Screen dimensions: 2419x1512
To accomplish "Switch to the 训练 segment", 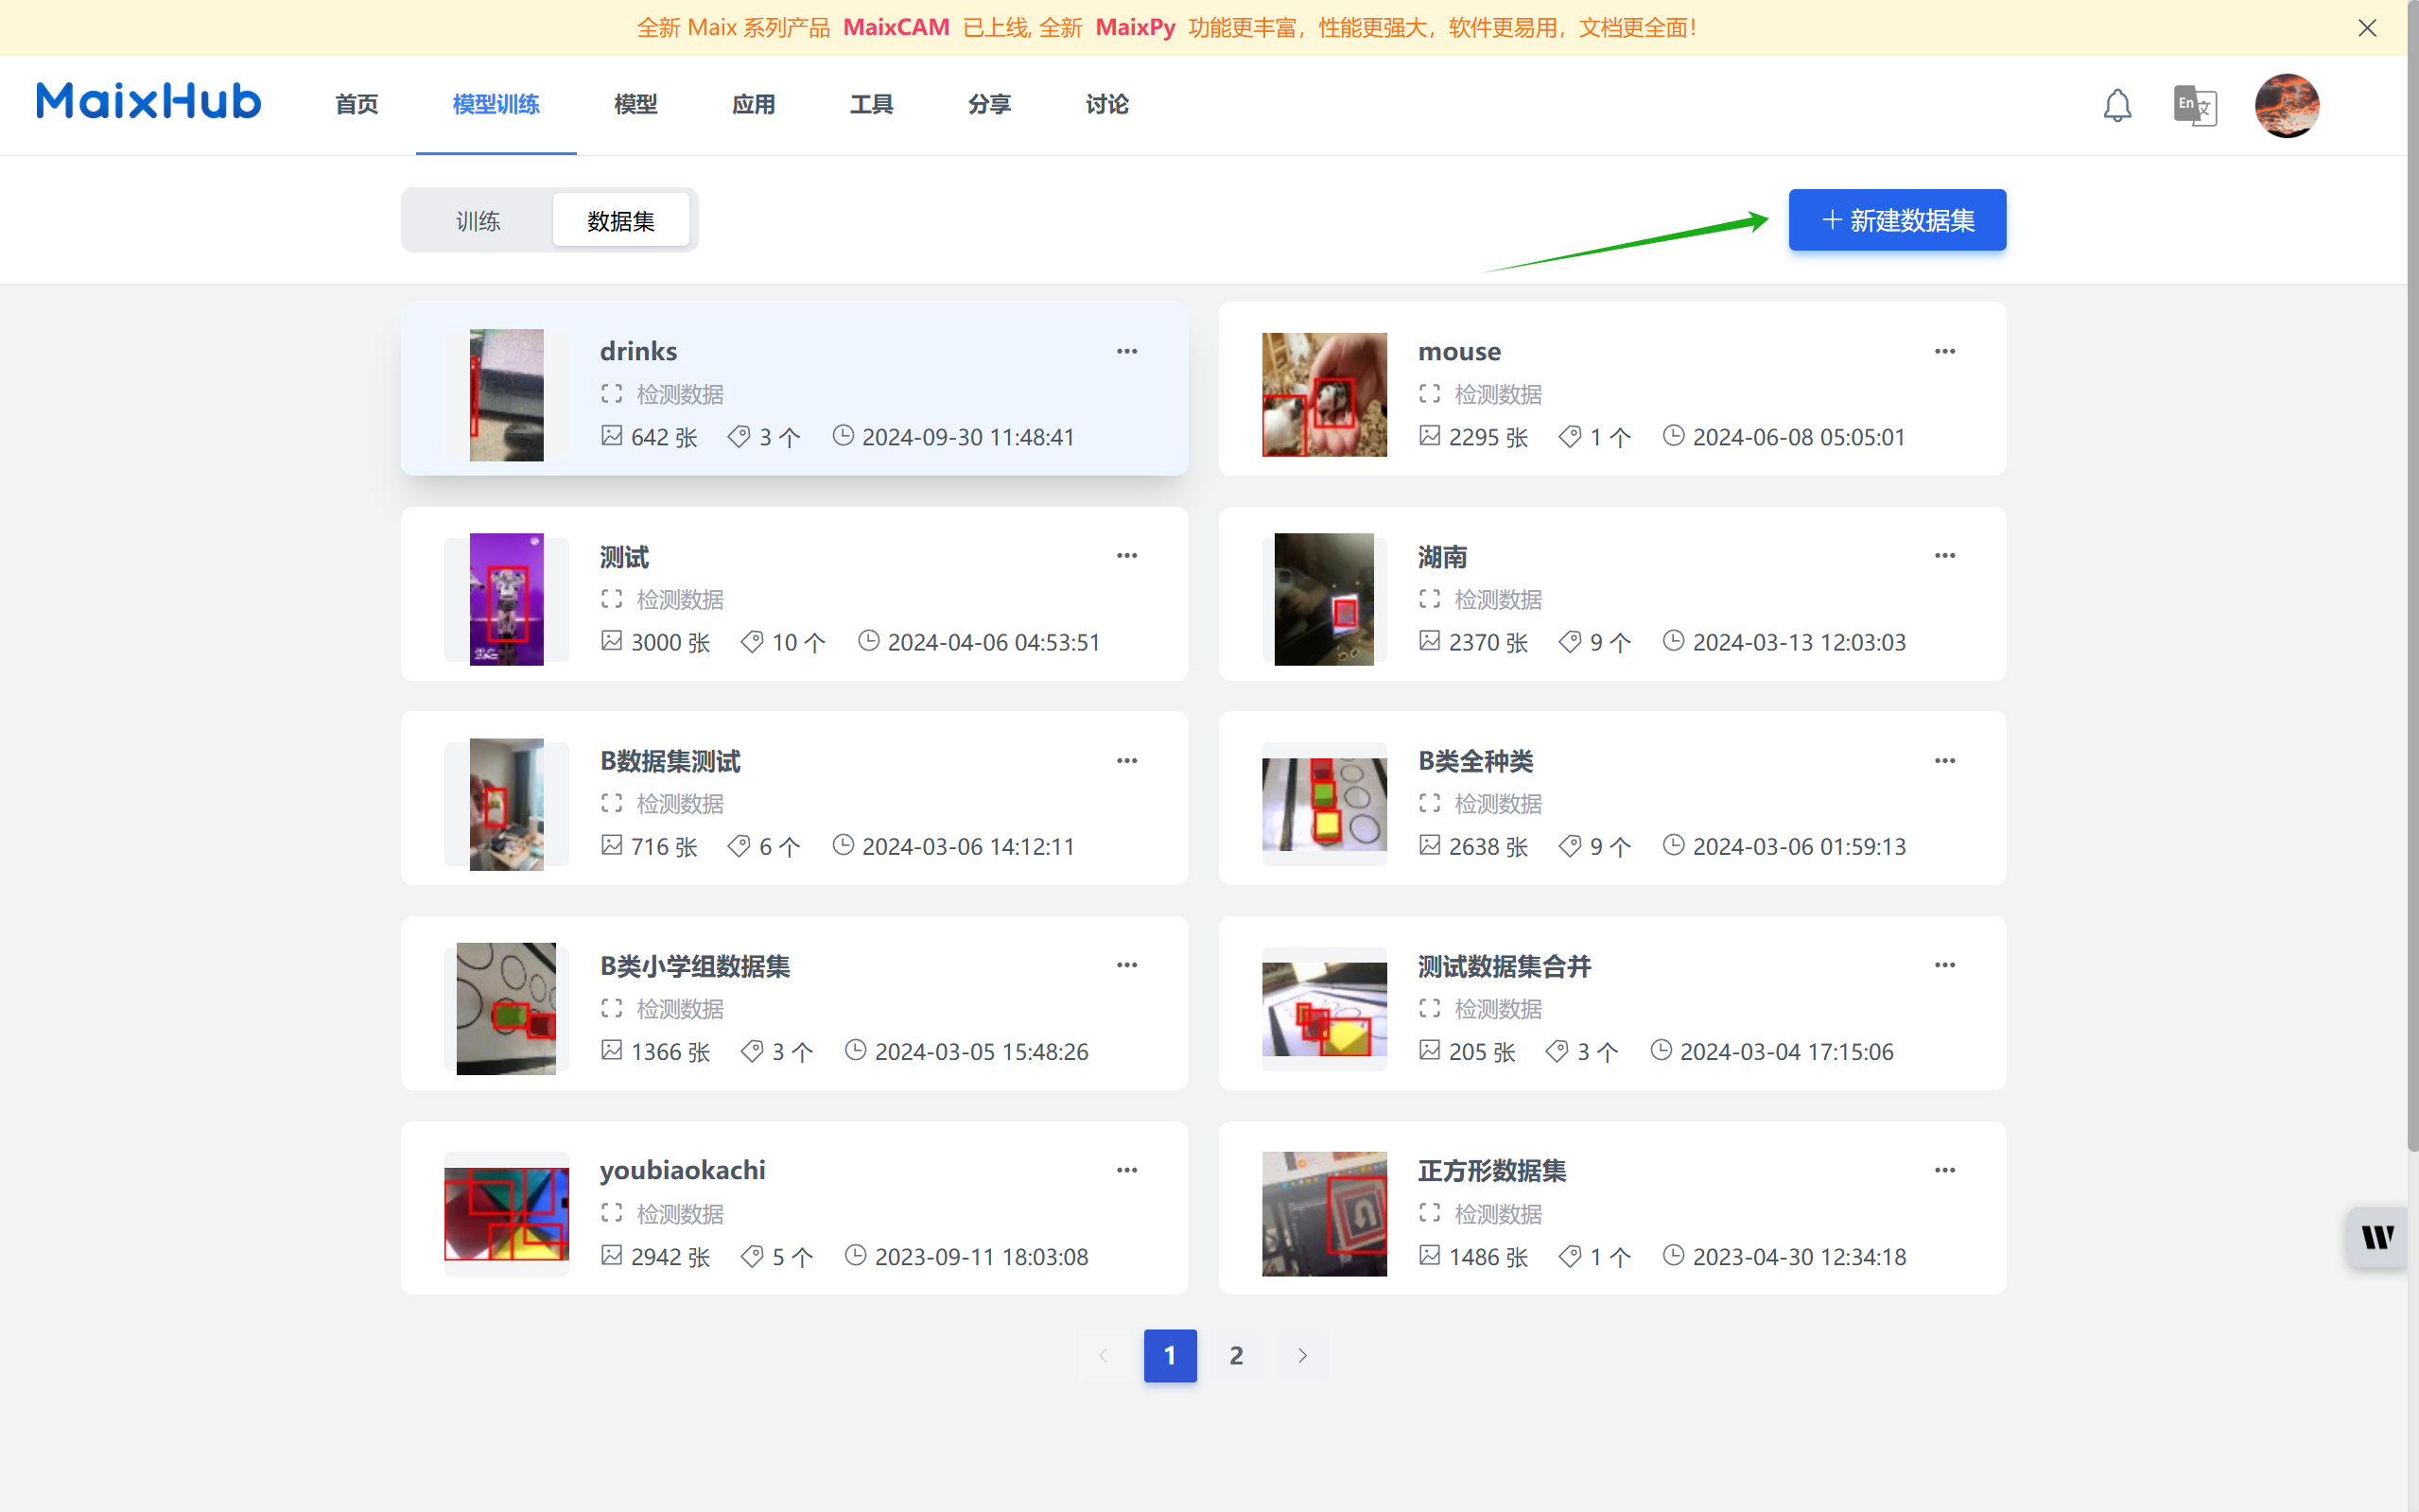I will [478, 220].
